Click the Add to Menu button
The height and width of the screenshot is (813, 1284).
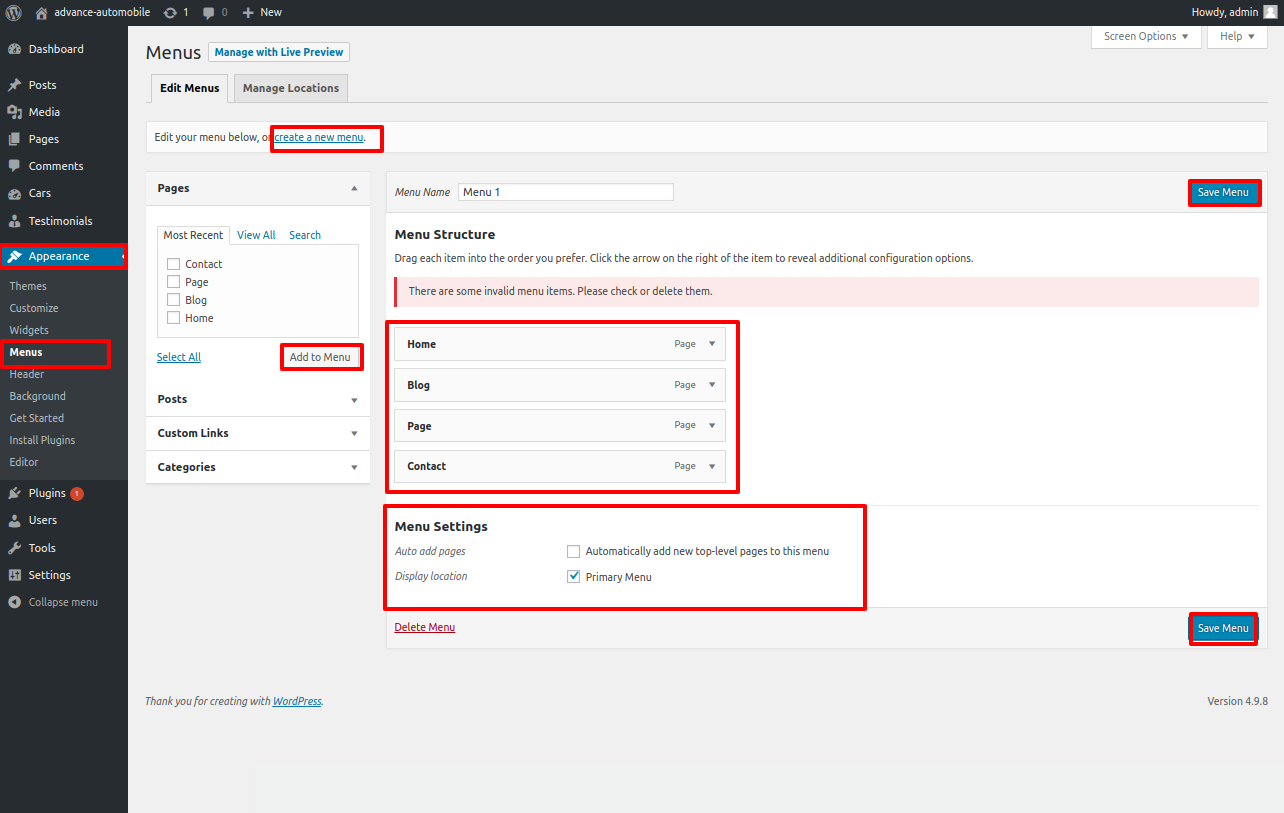320,357
